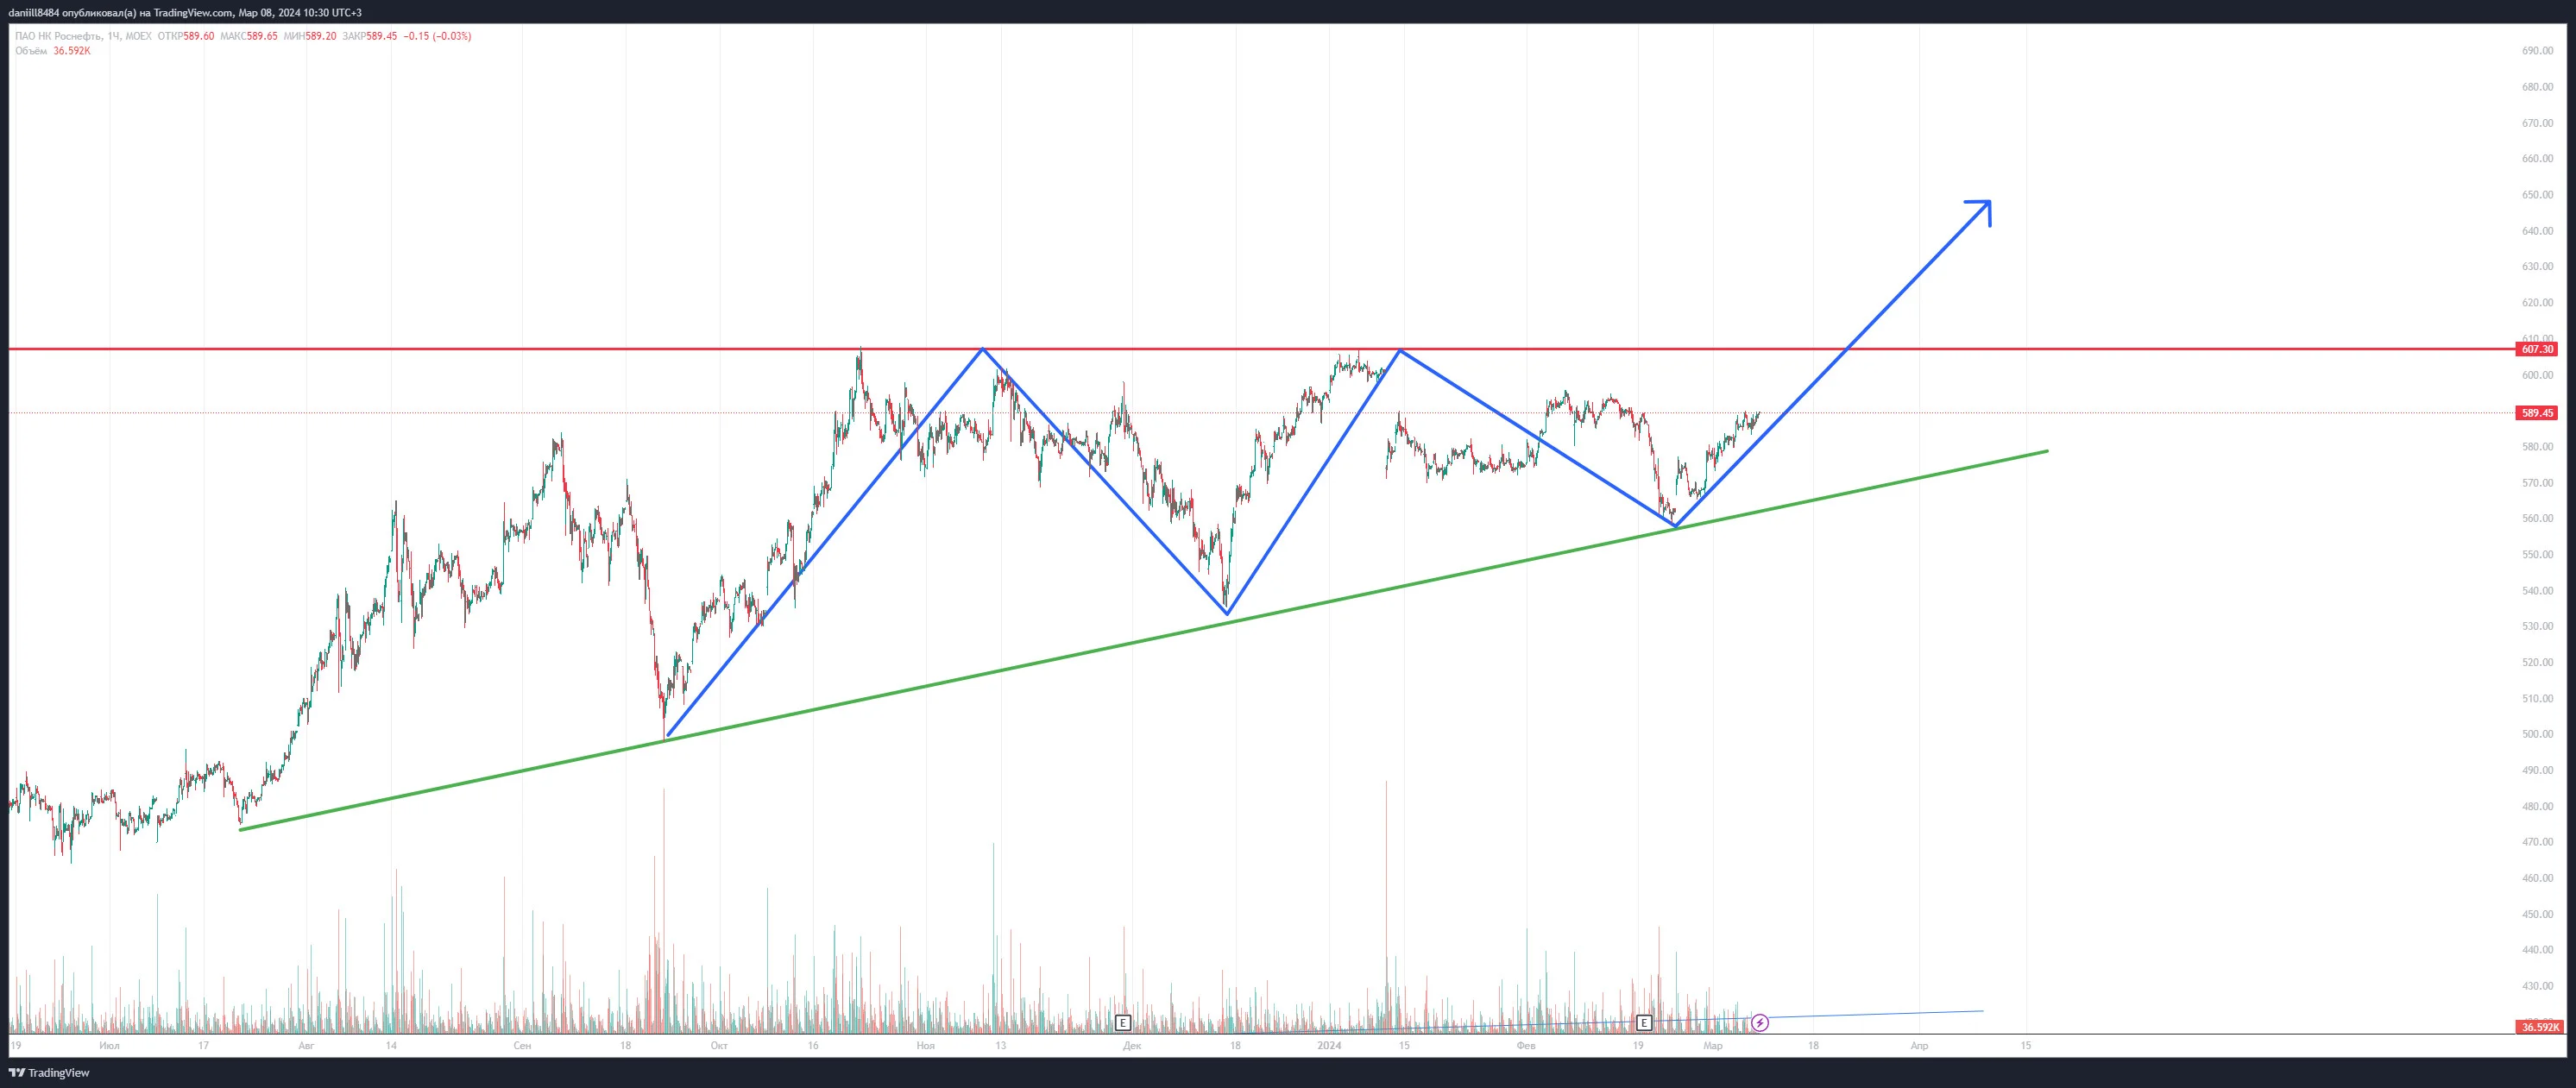
Task: Select the 589.45 current price label
Action: pyautogui.click(x=2537, y=413)
